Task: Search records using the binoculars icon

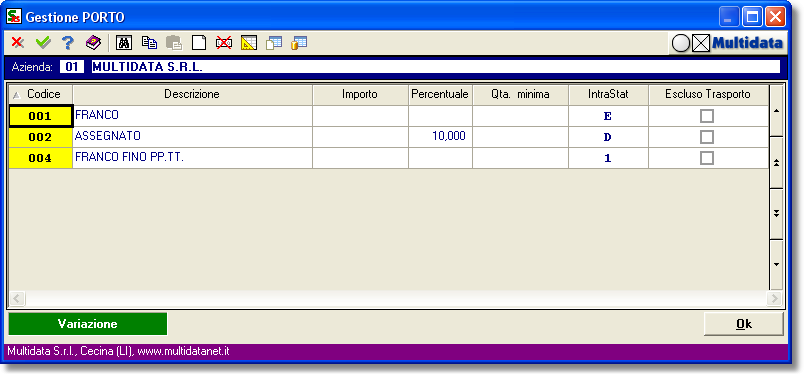Action: pos(124,43)
